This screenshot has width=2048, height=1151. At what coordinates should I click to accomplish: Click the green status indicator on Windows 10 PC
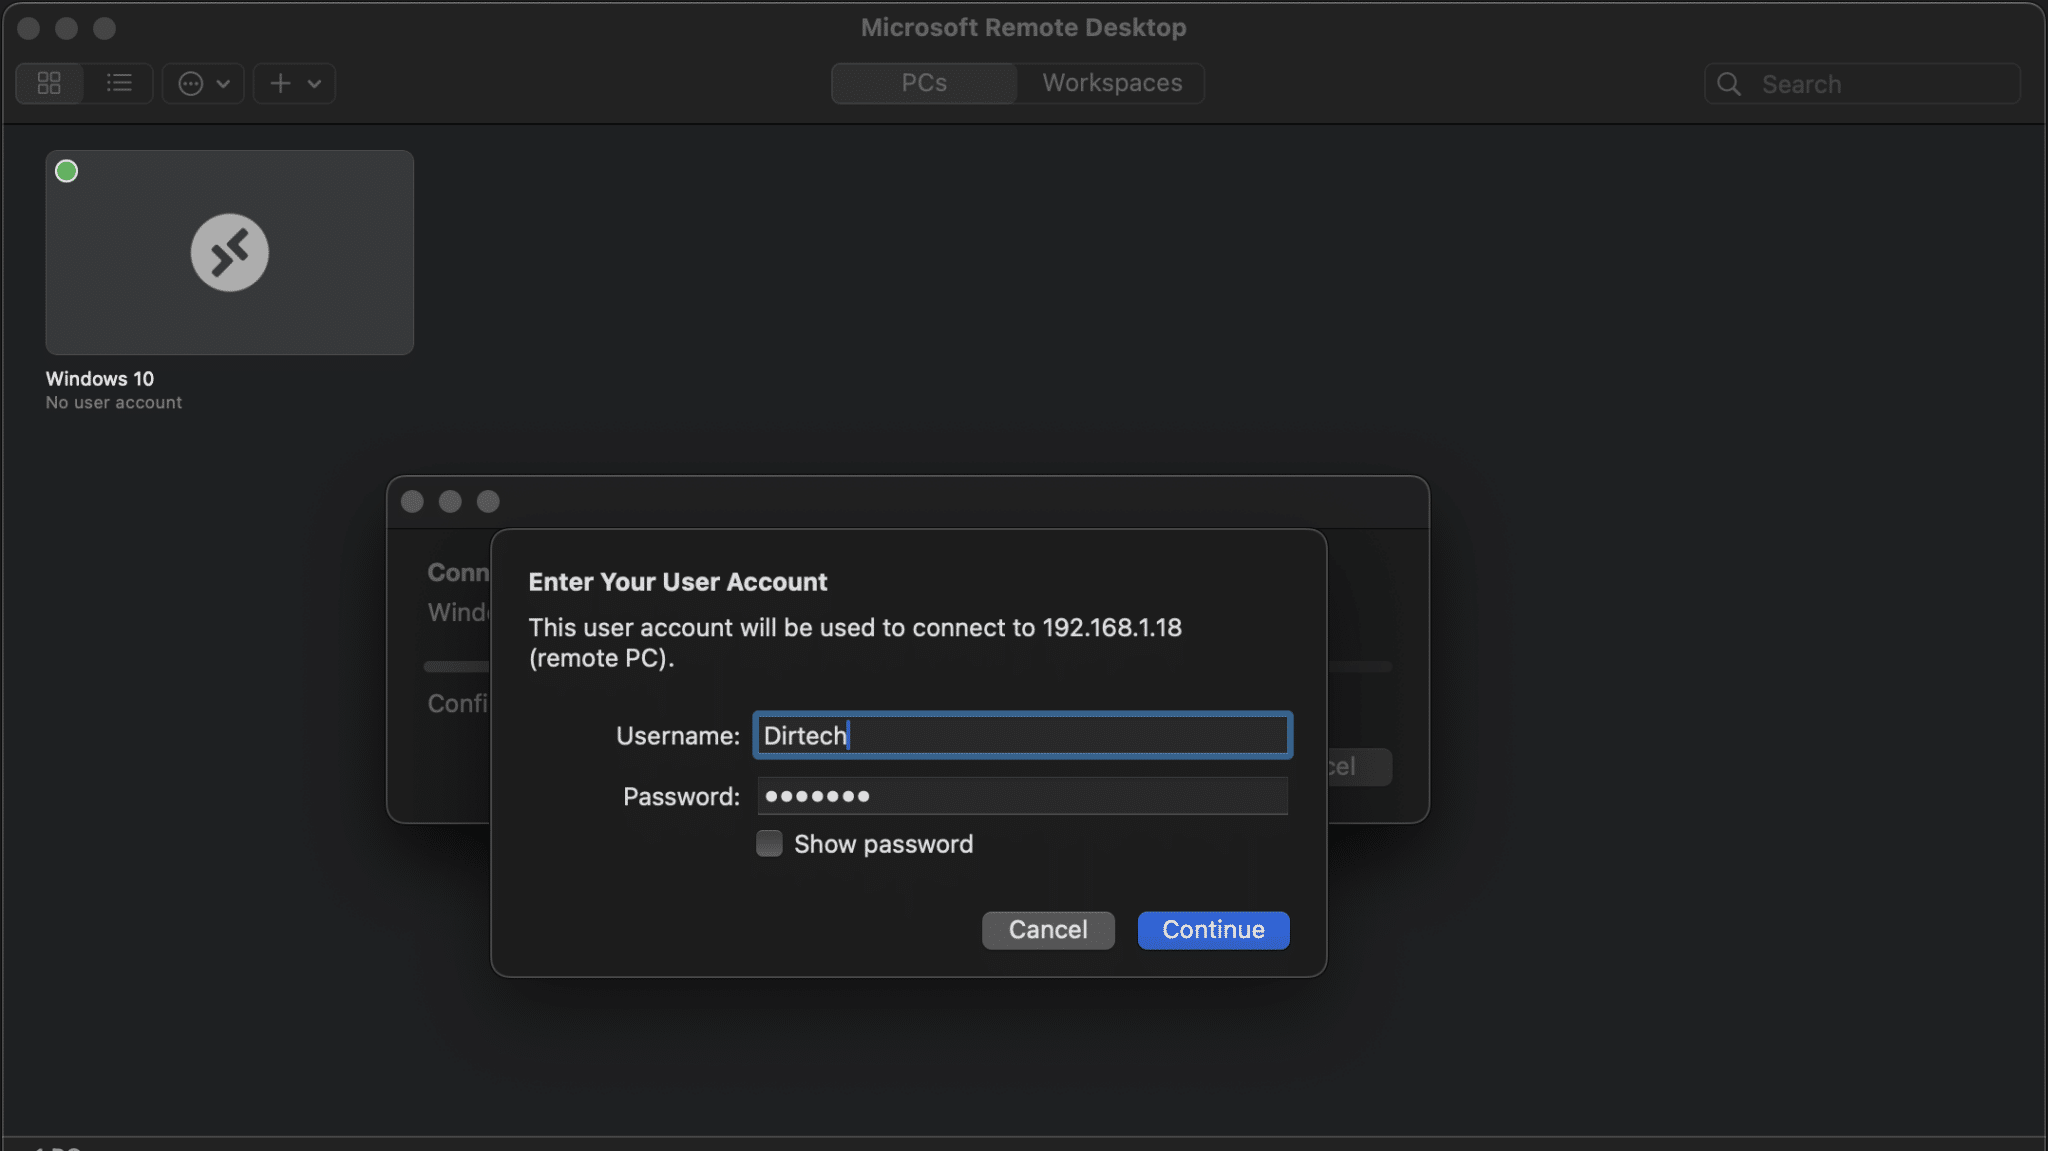(x=65, y=170)
